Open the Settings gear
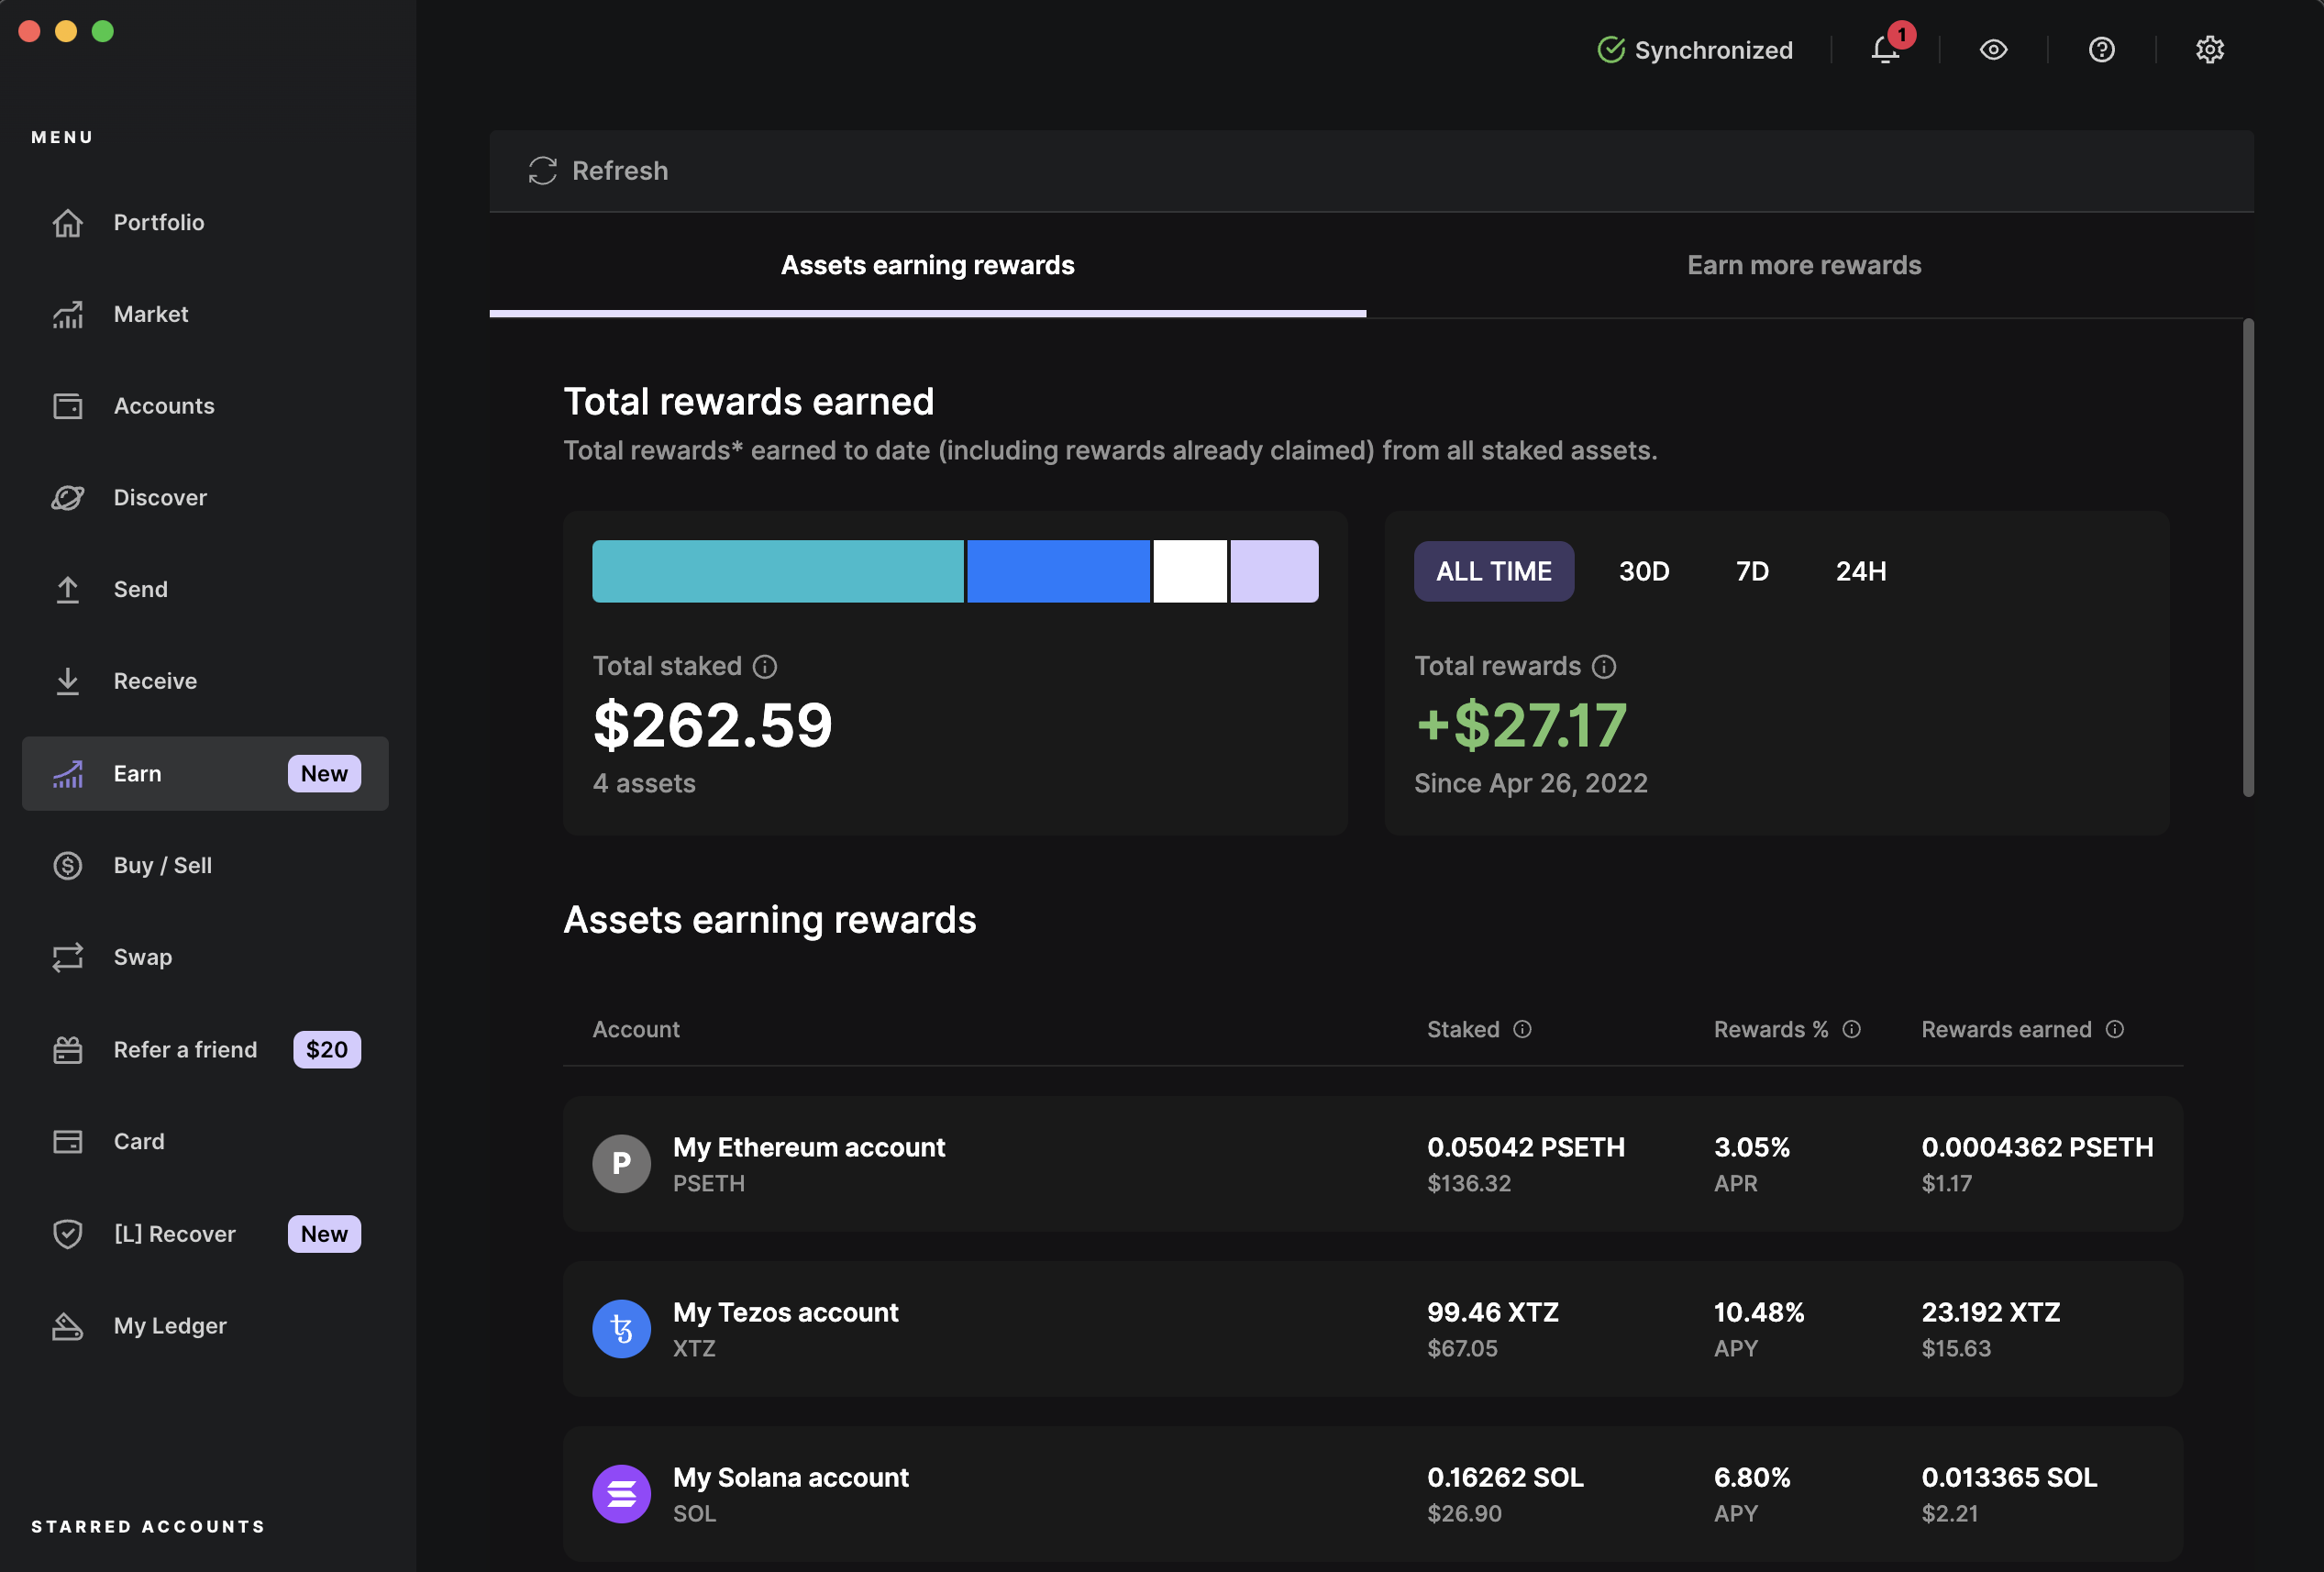The height and width of the screenshot is (1572, 2324). 2209,49
